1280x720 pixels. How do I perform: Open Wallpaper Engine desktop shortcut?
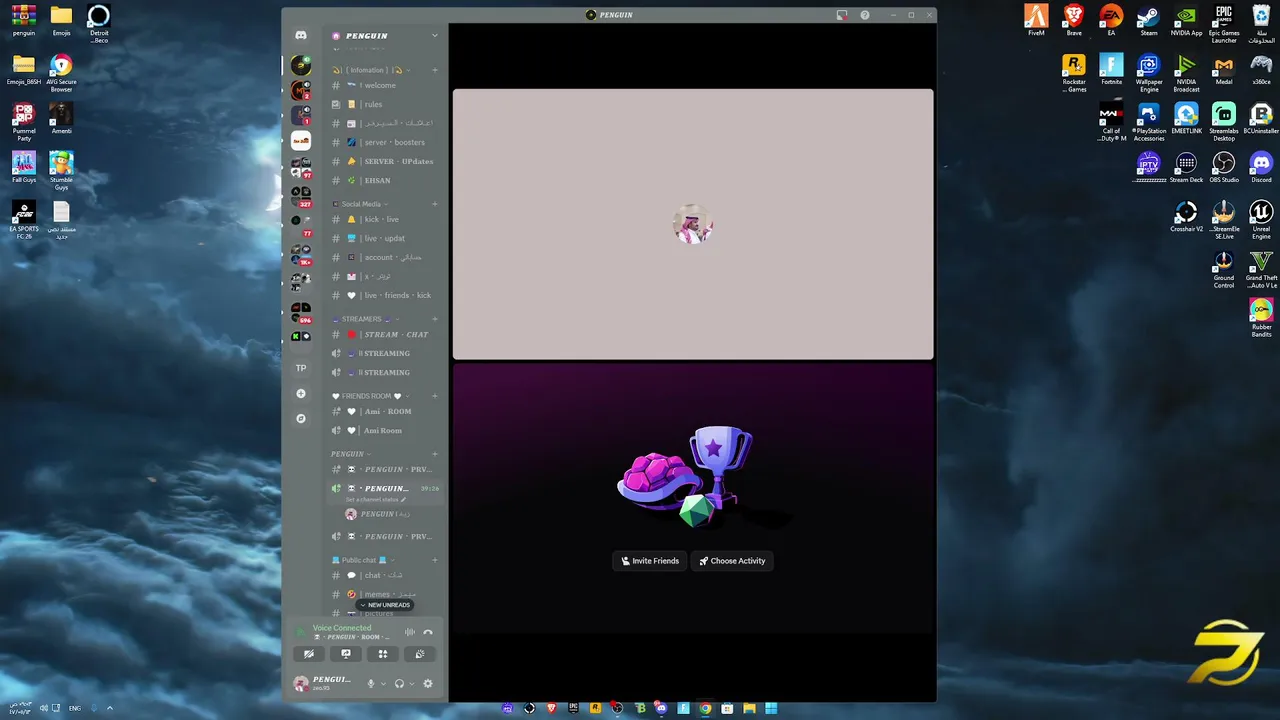pyautogui.click(x=1149, y=73)
